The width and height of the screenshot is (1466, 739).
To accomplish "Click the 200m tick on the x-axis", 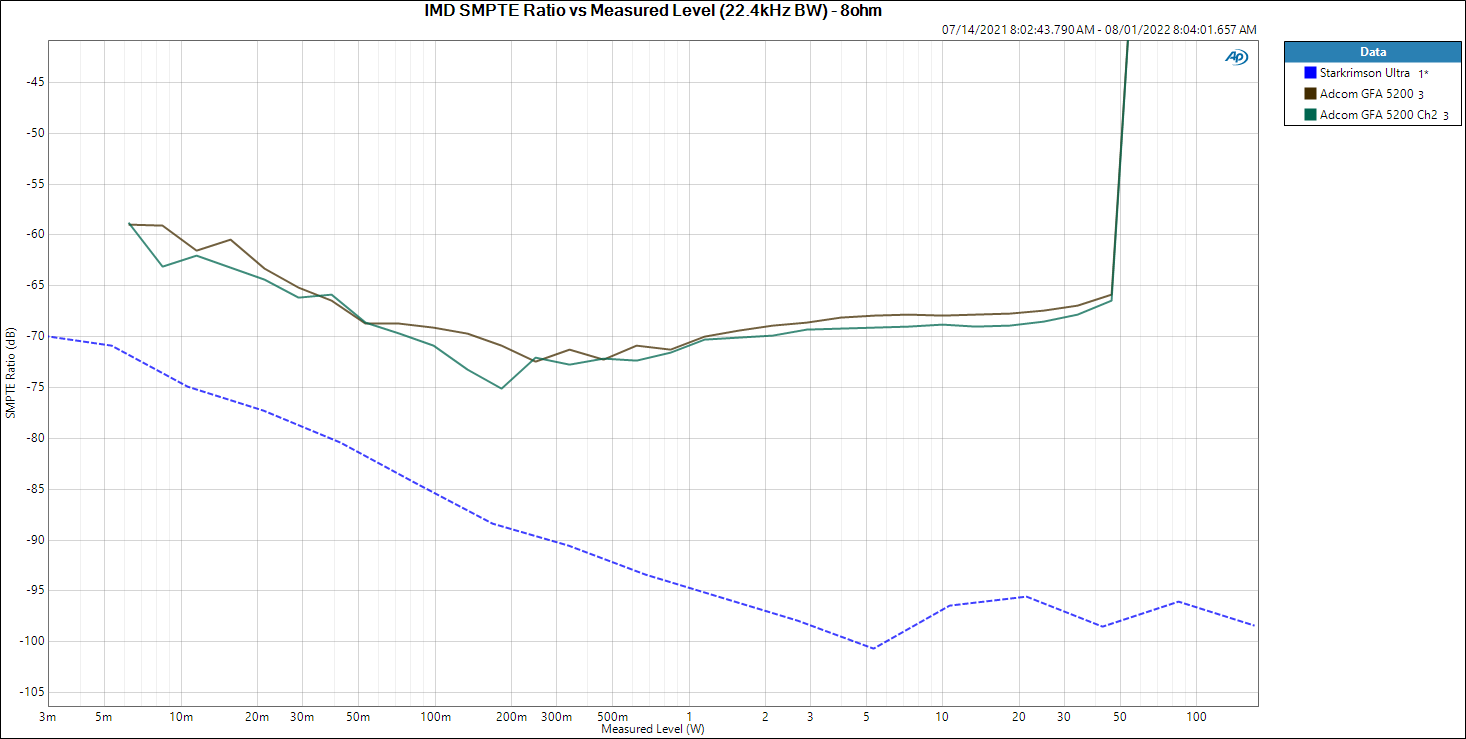I will [x=511, y=718].
